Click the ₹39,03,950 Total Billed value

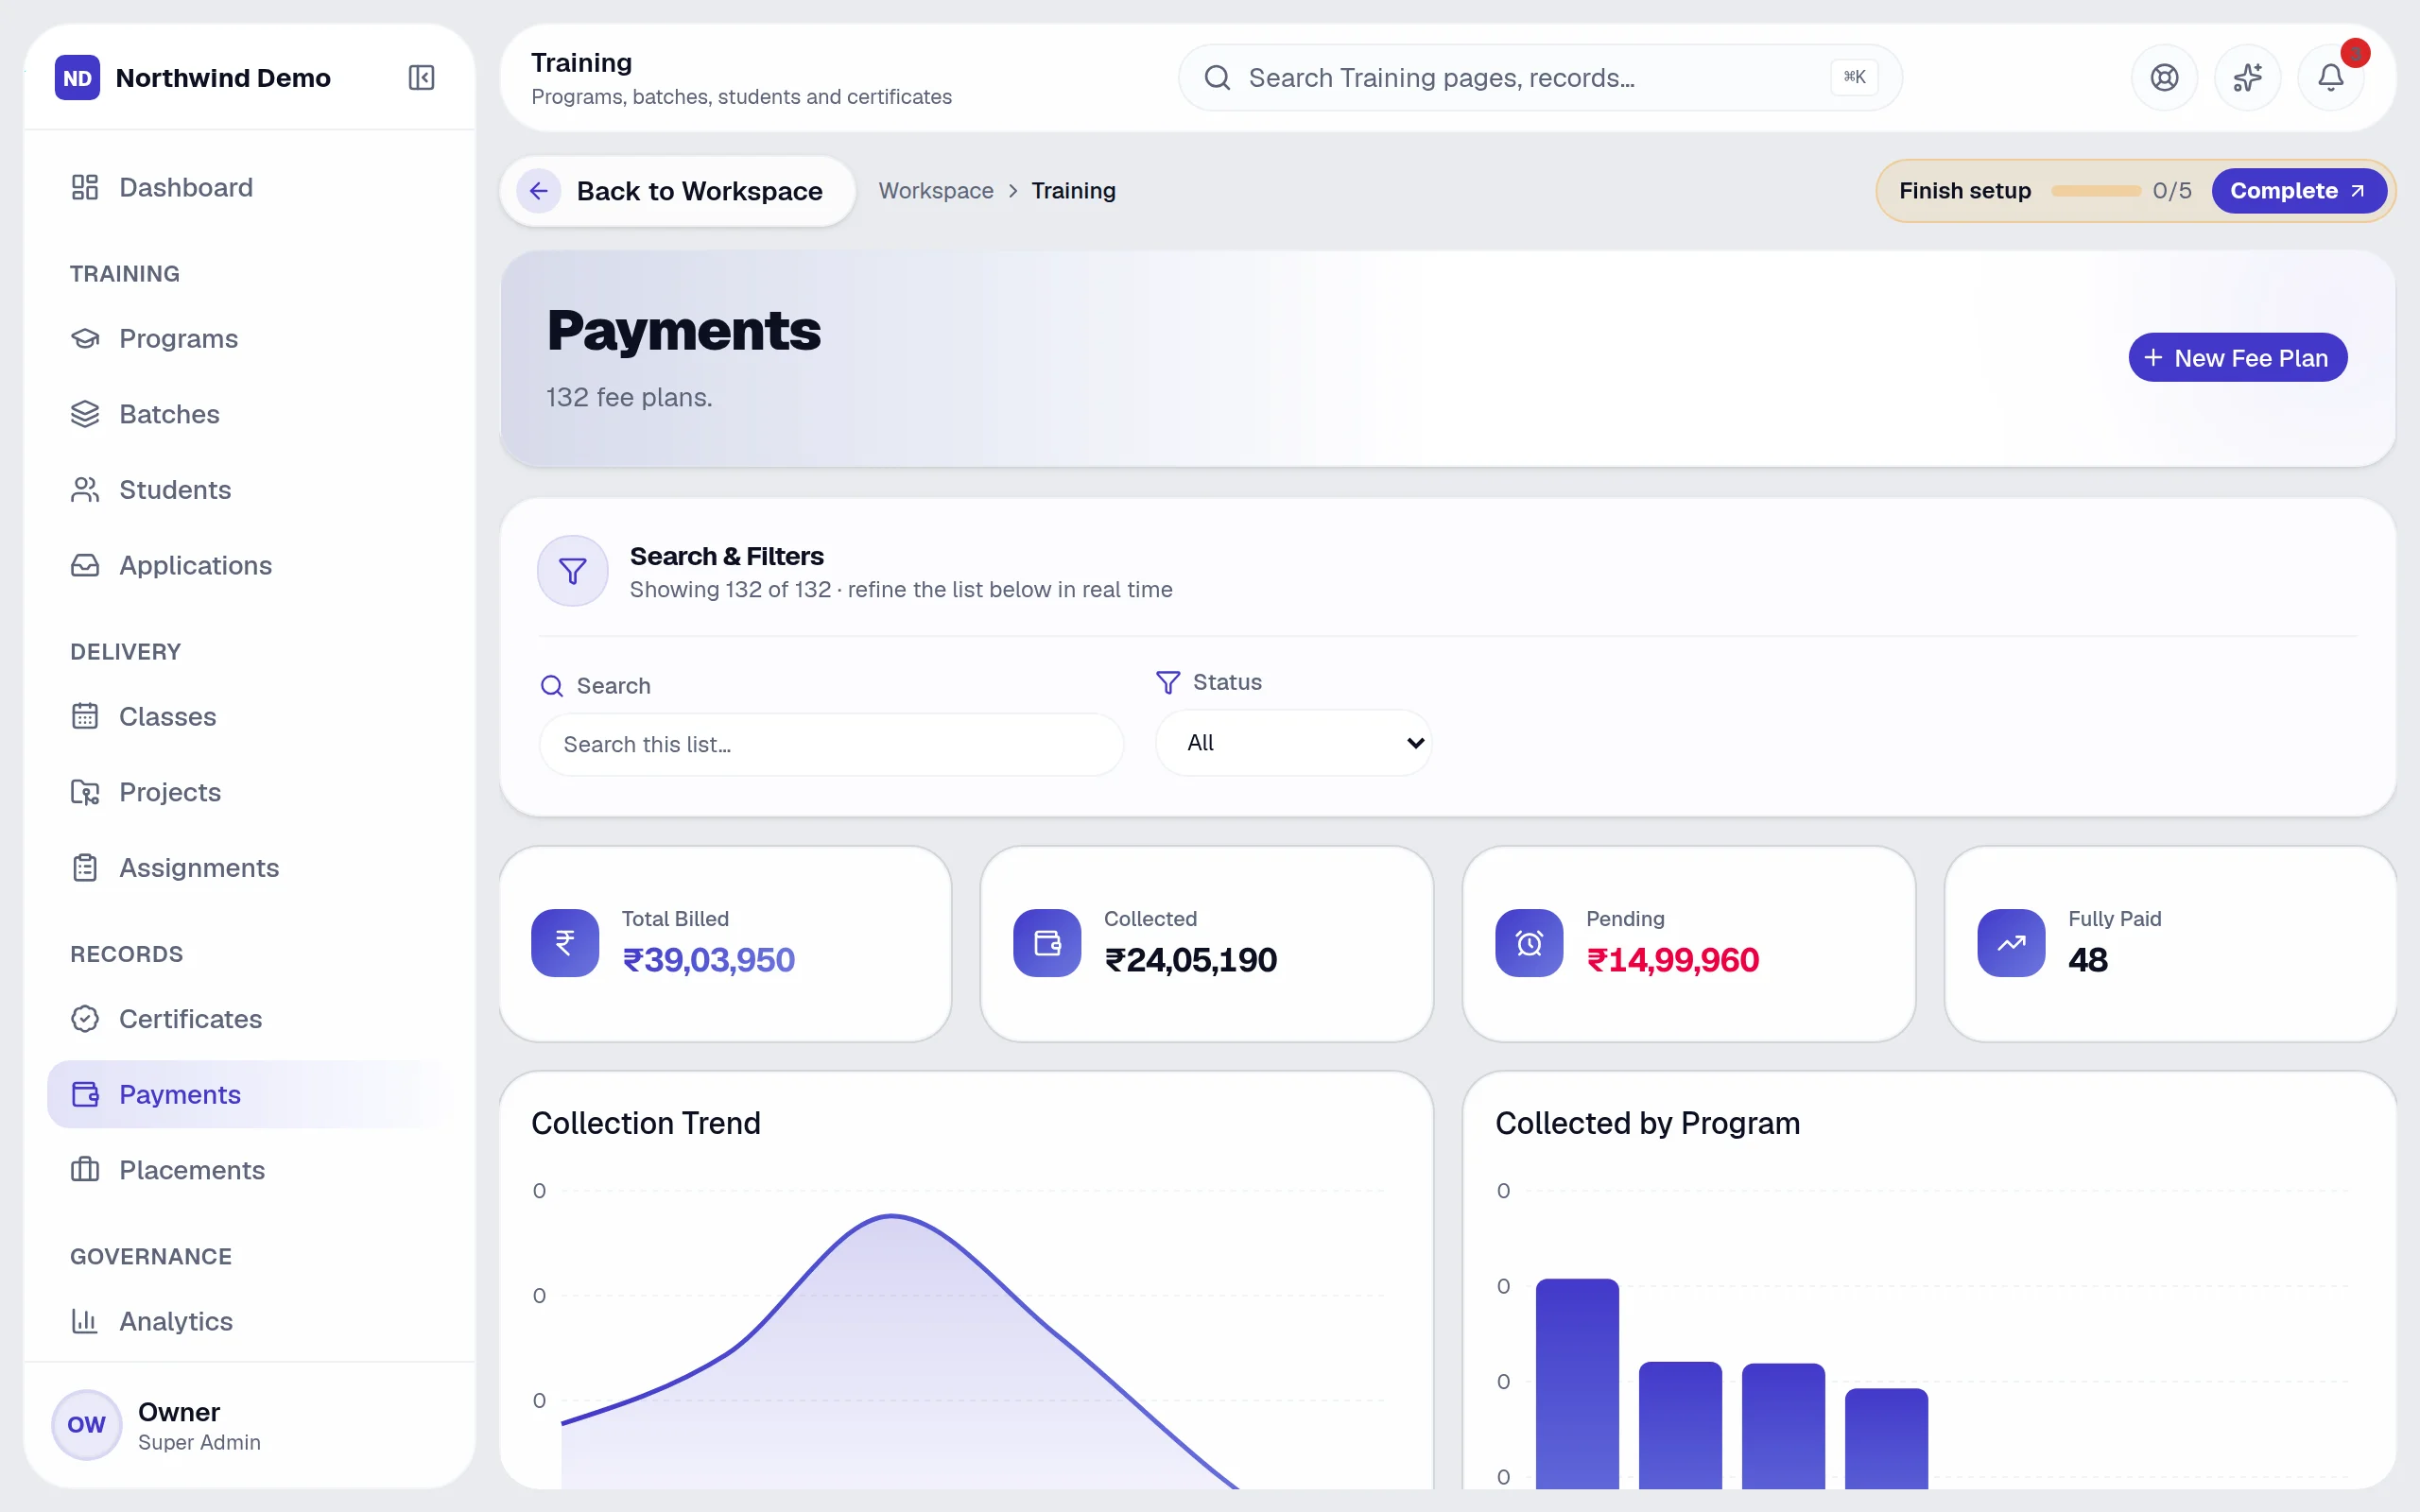[708, 960]
